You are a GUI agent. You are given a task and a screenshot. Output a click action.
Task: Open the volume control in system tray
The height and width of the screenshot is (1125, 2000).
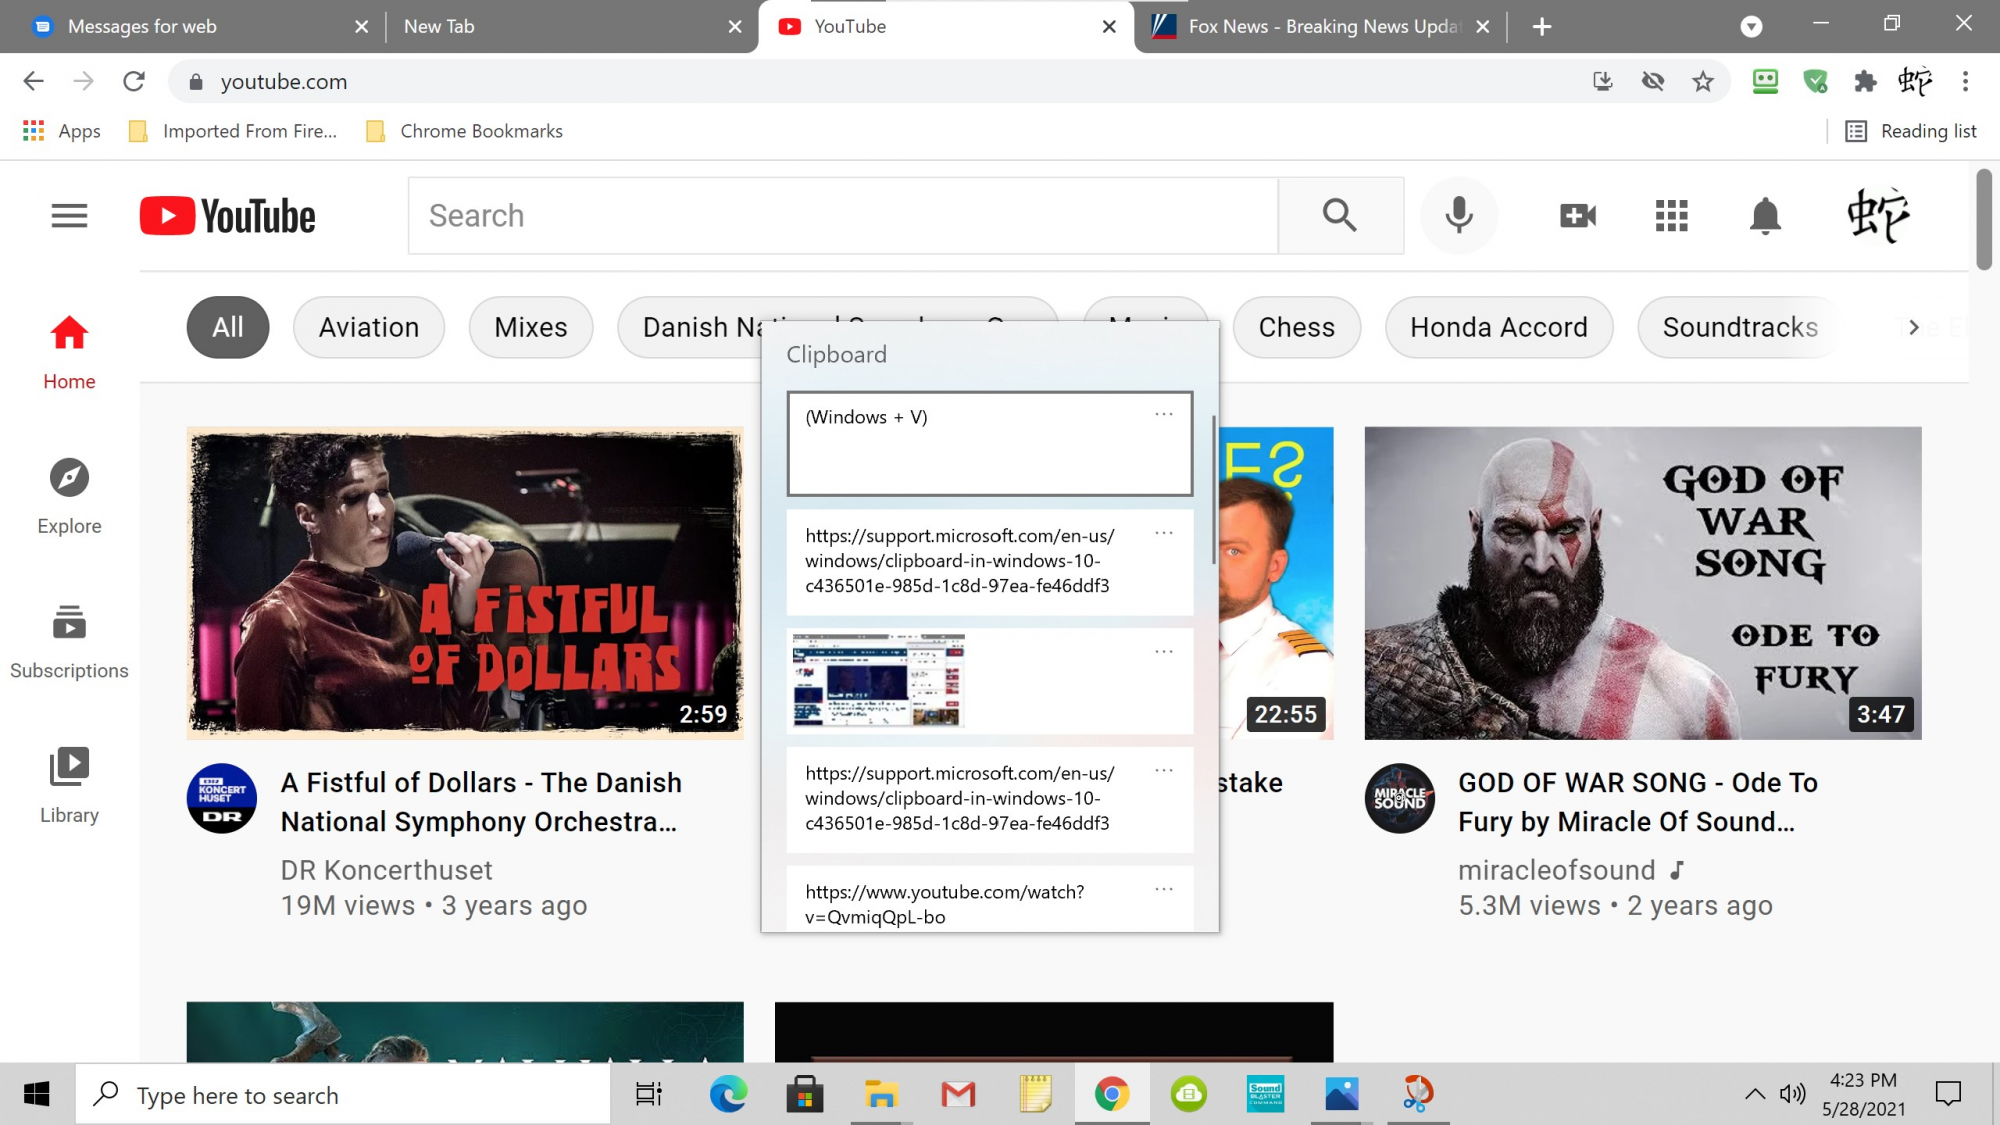1794,1094
